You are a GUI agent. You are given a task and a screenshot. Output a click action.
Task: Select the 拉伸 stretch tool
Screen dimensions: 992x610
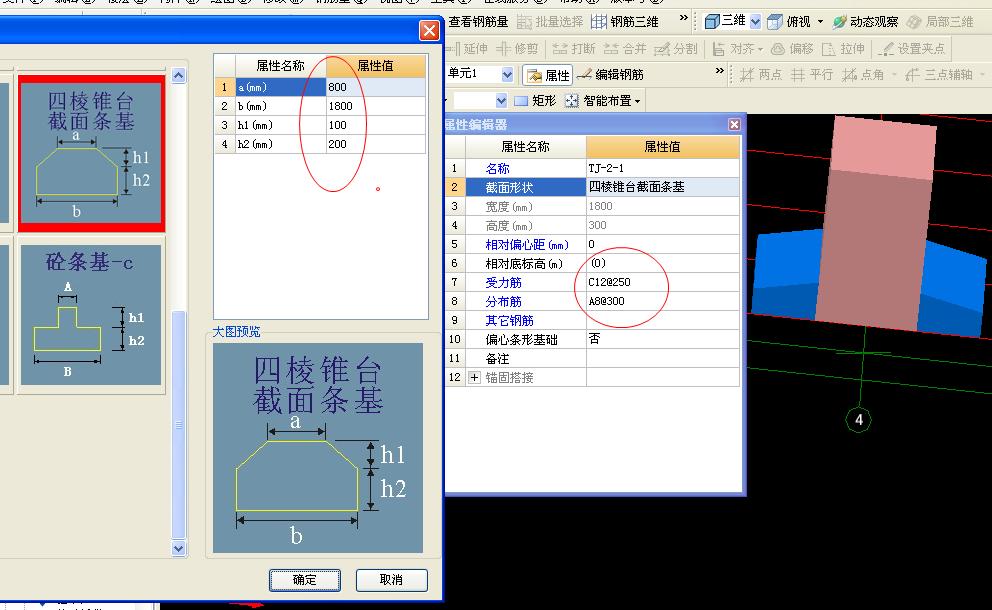coord(843,49)
